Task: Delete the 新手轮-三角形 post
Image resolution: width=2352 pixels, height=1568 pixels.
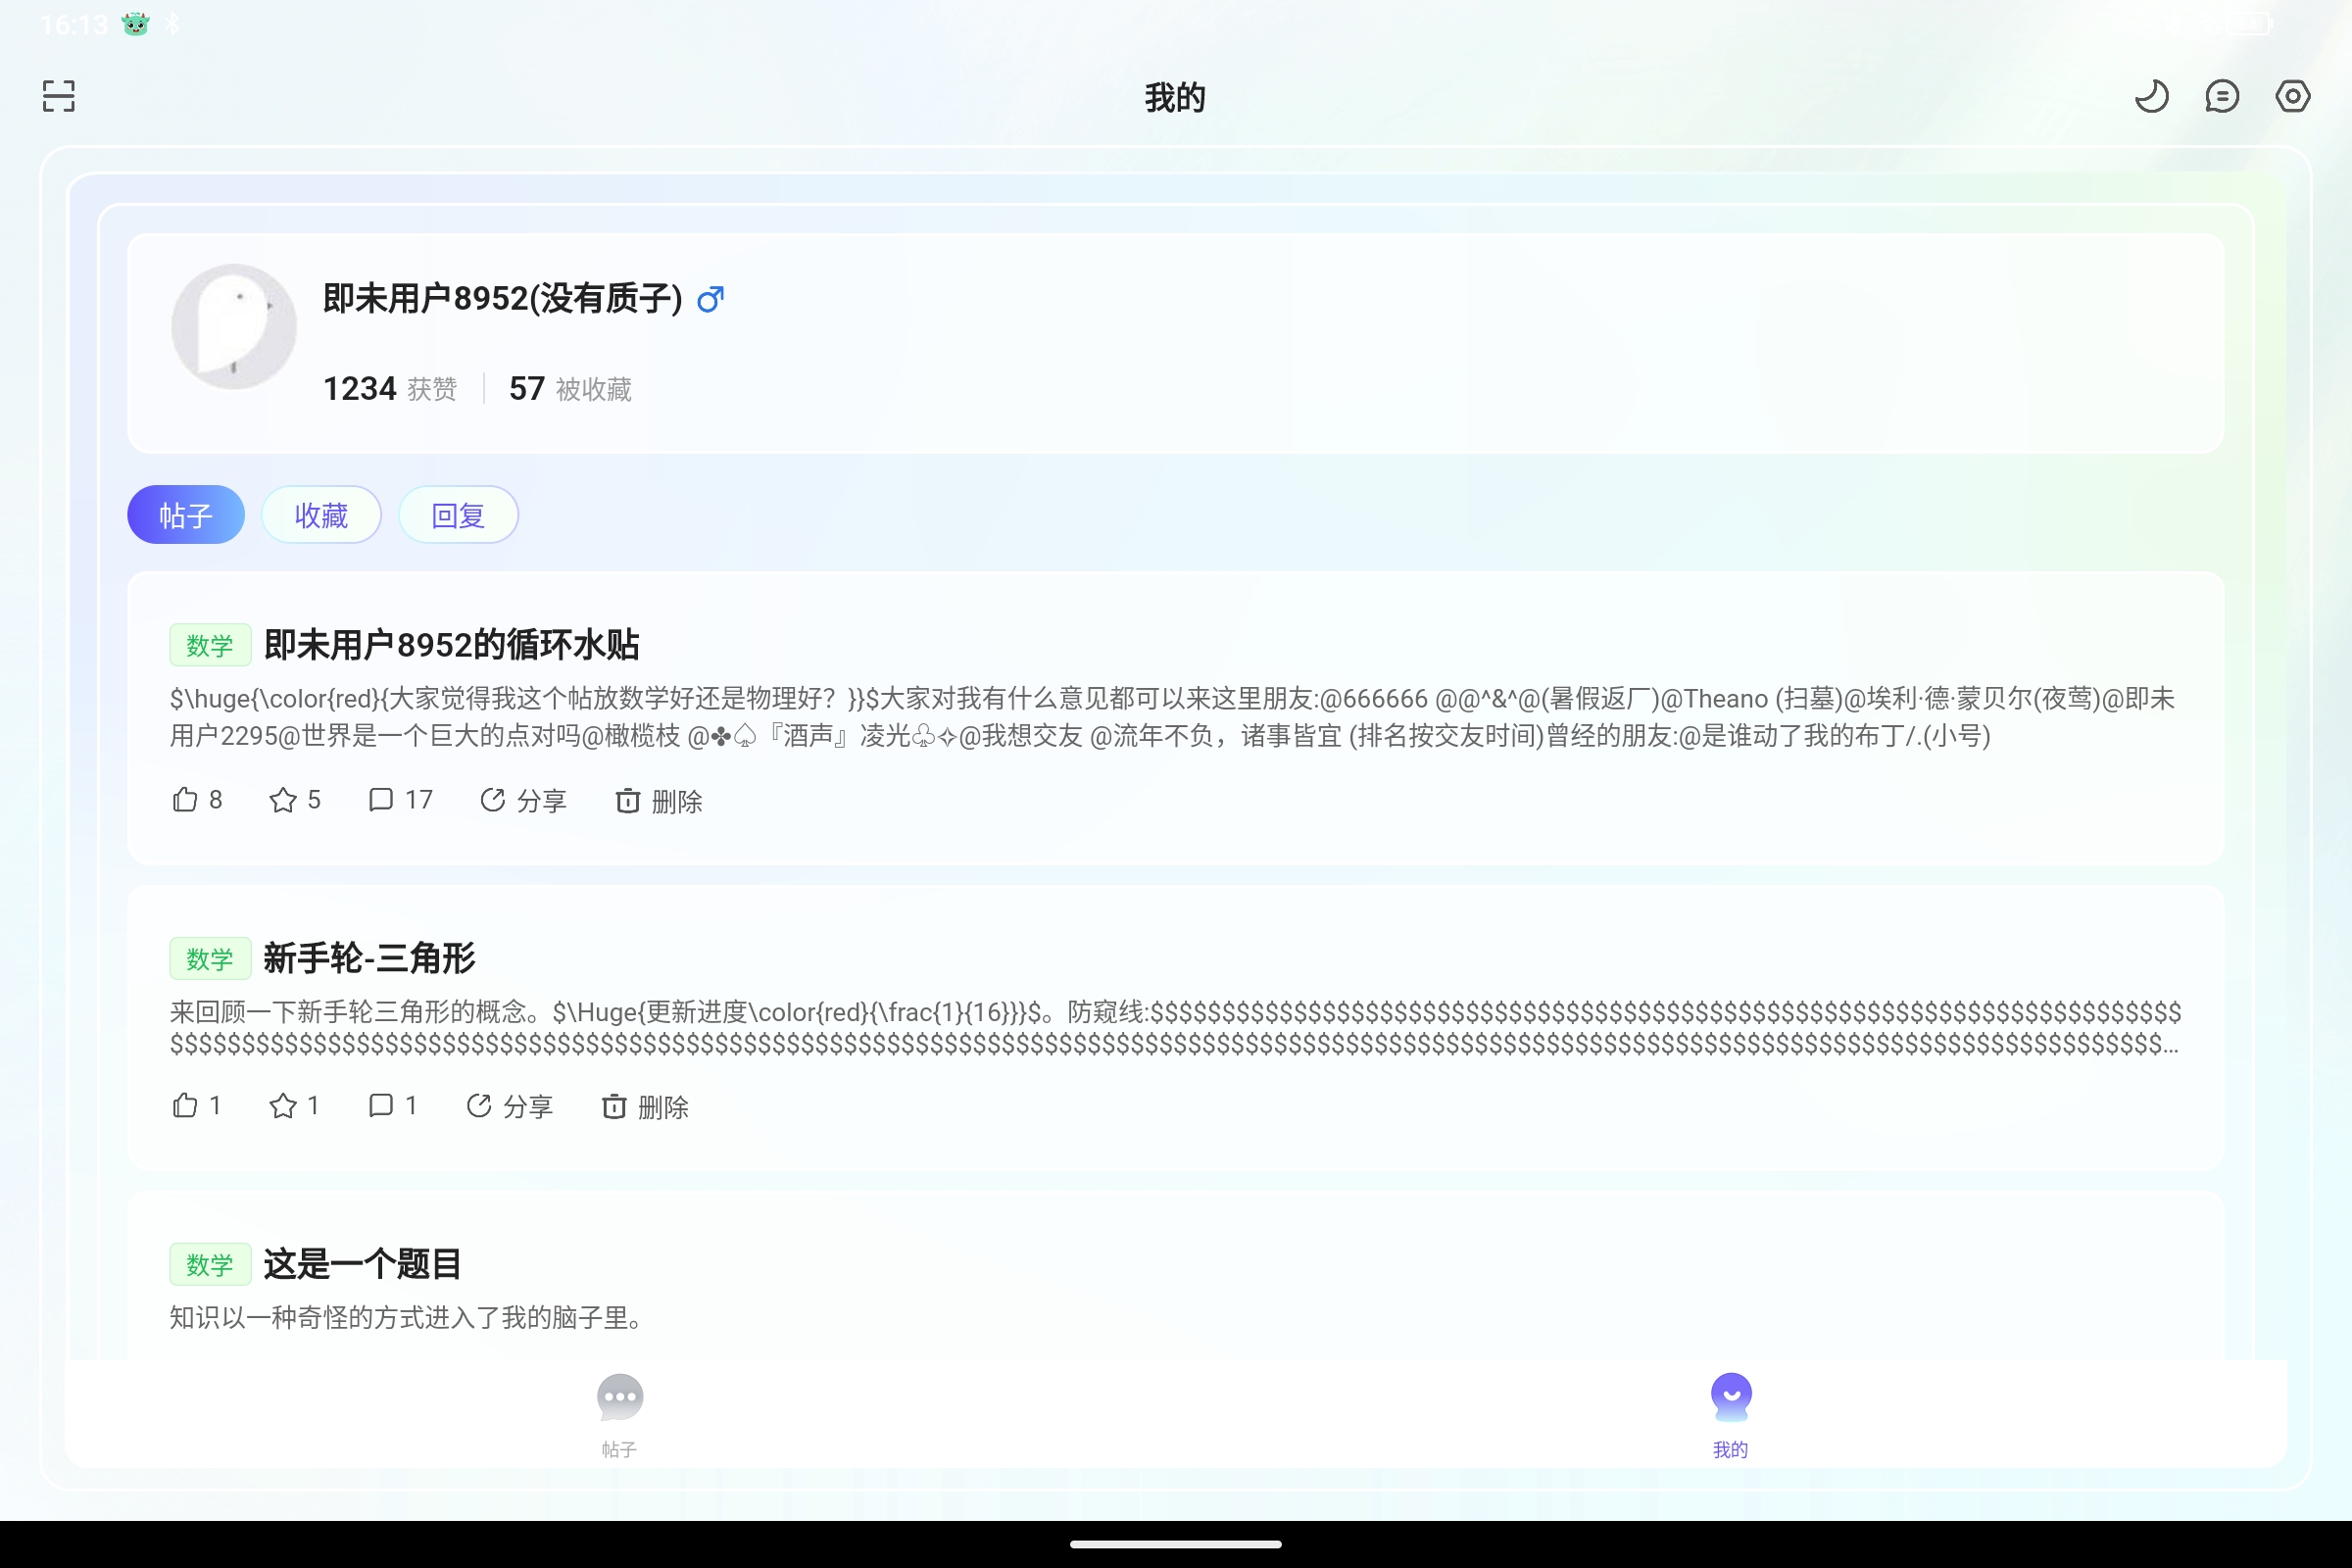Action: pos(645,1106)
